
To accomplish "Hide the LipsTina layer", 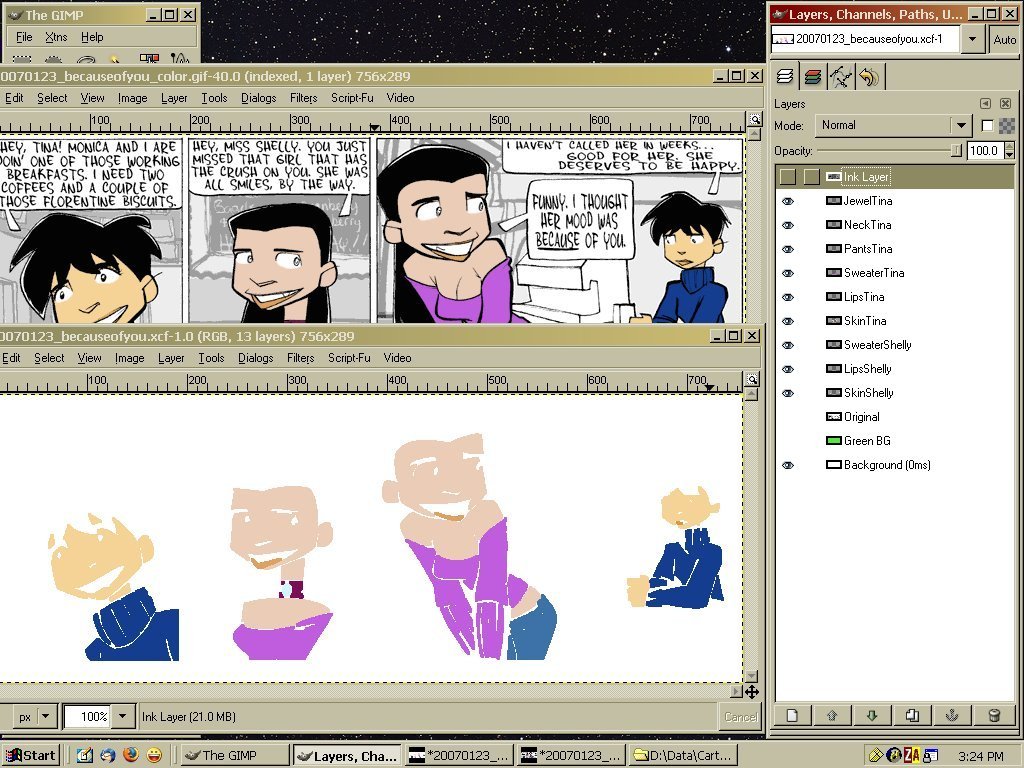I will [x=788, y=297].
